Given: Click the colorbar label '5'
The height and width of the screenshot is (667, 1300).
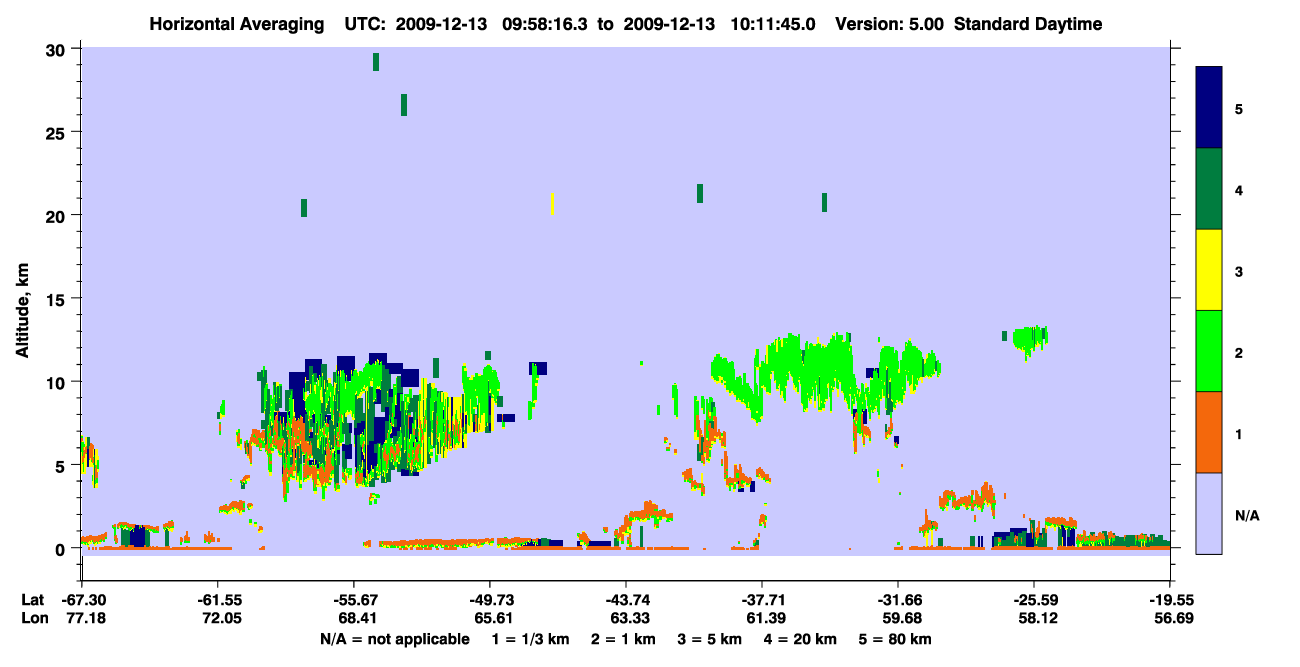Looking at the screenshot, I should [1239, 109].
